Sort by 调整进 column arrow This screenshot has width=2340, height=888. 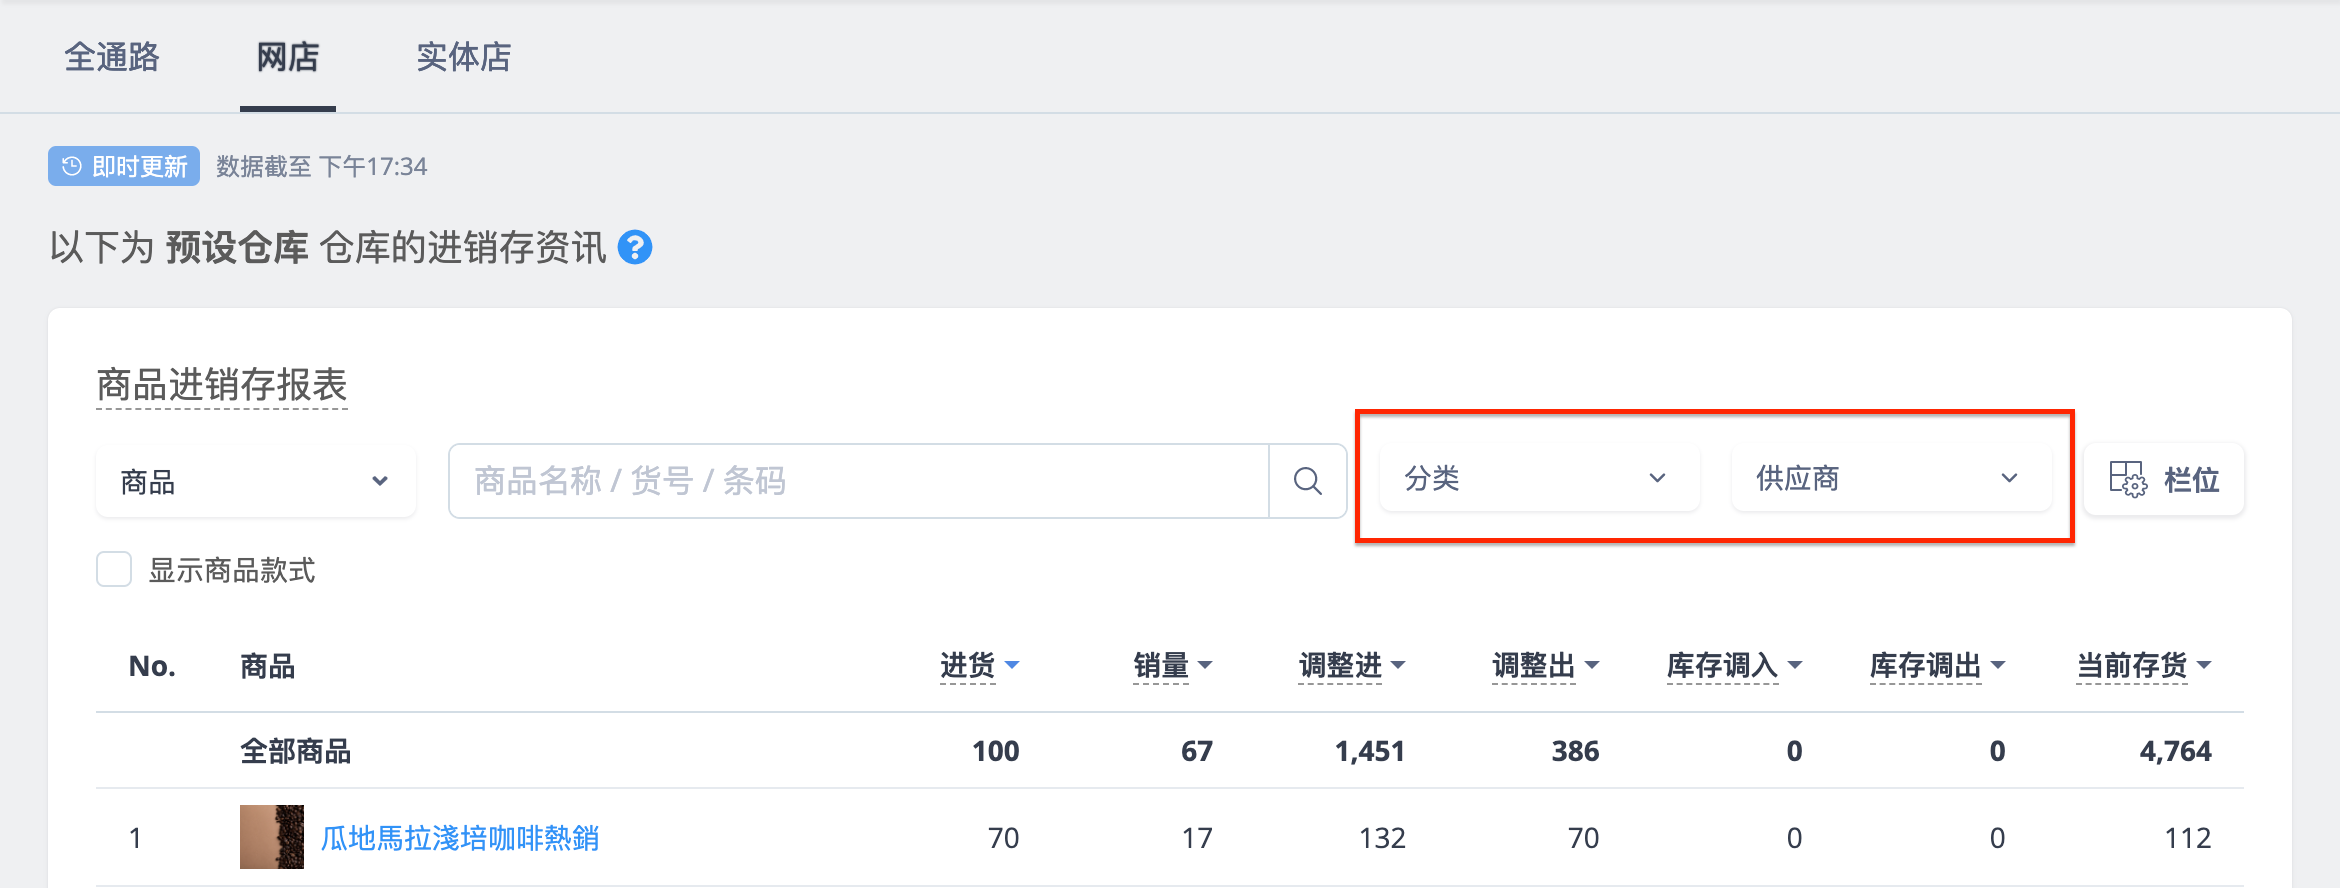1398,665
